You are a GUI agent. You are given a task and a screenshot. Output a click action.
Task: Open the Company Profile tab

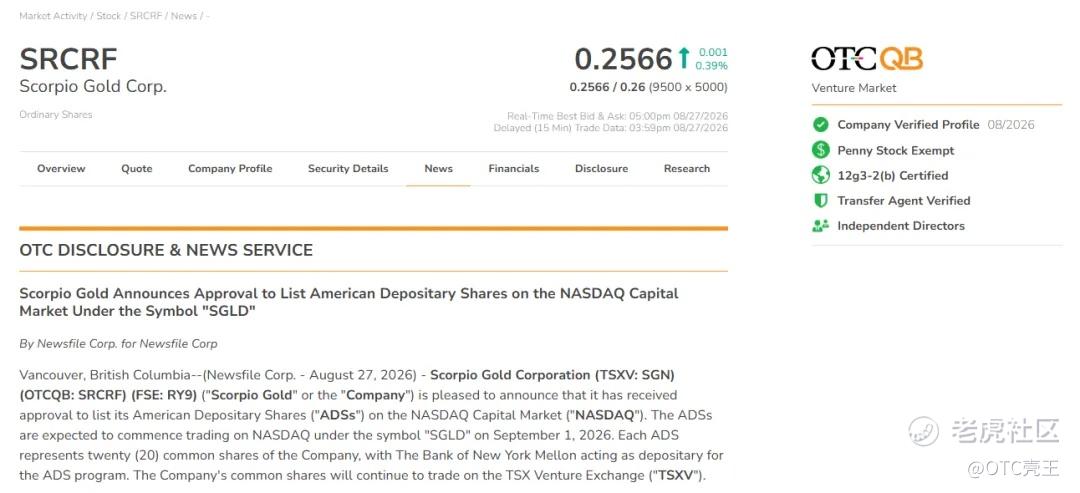pos(230,169)
